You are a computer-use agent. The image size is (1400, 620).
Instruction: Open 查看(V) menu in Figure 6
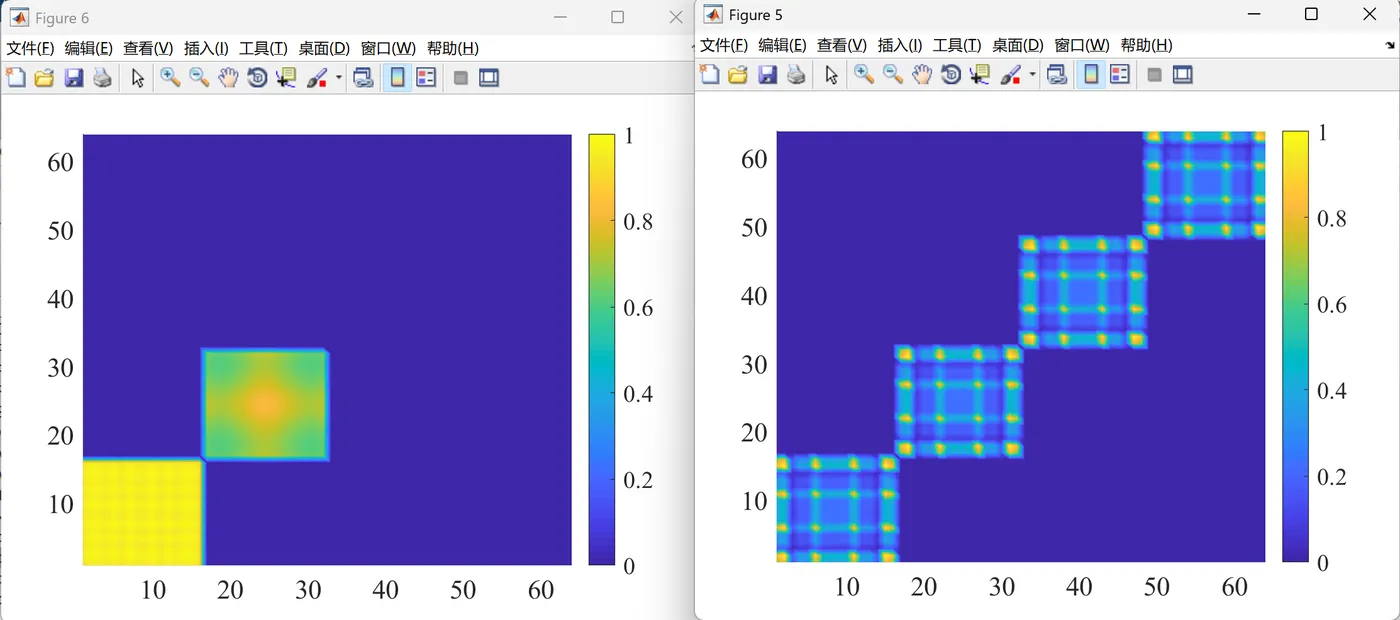(148, 48)
